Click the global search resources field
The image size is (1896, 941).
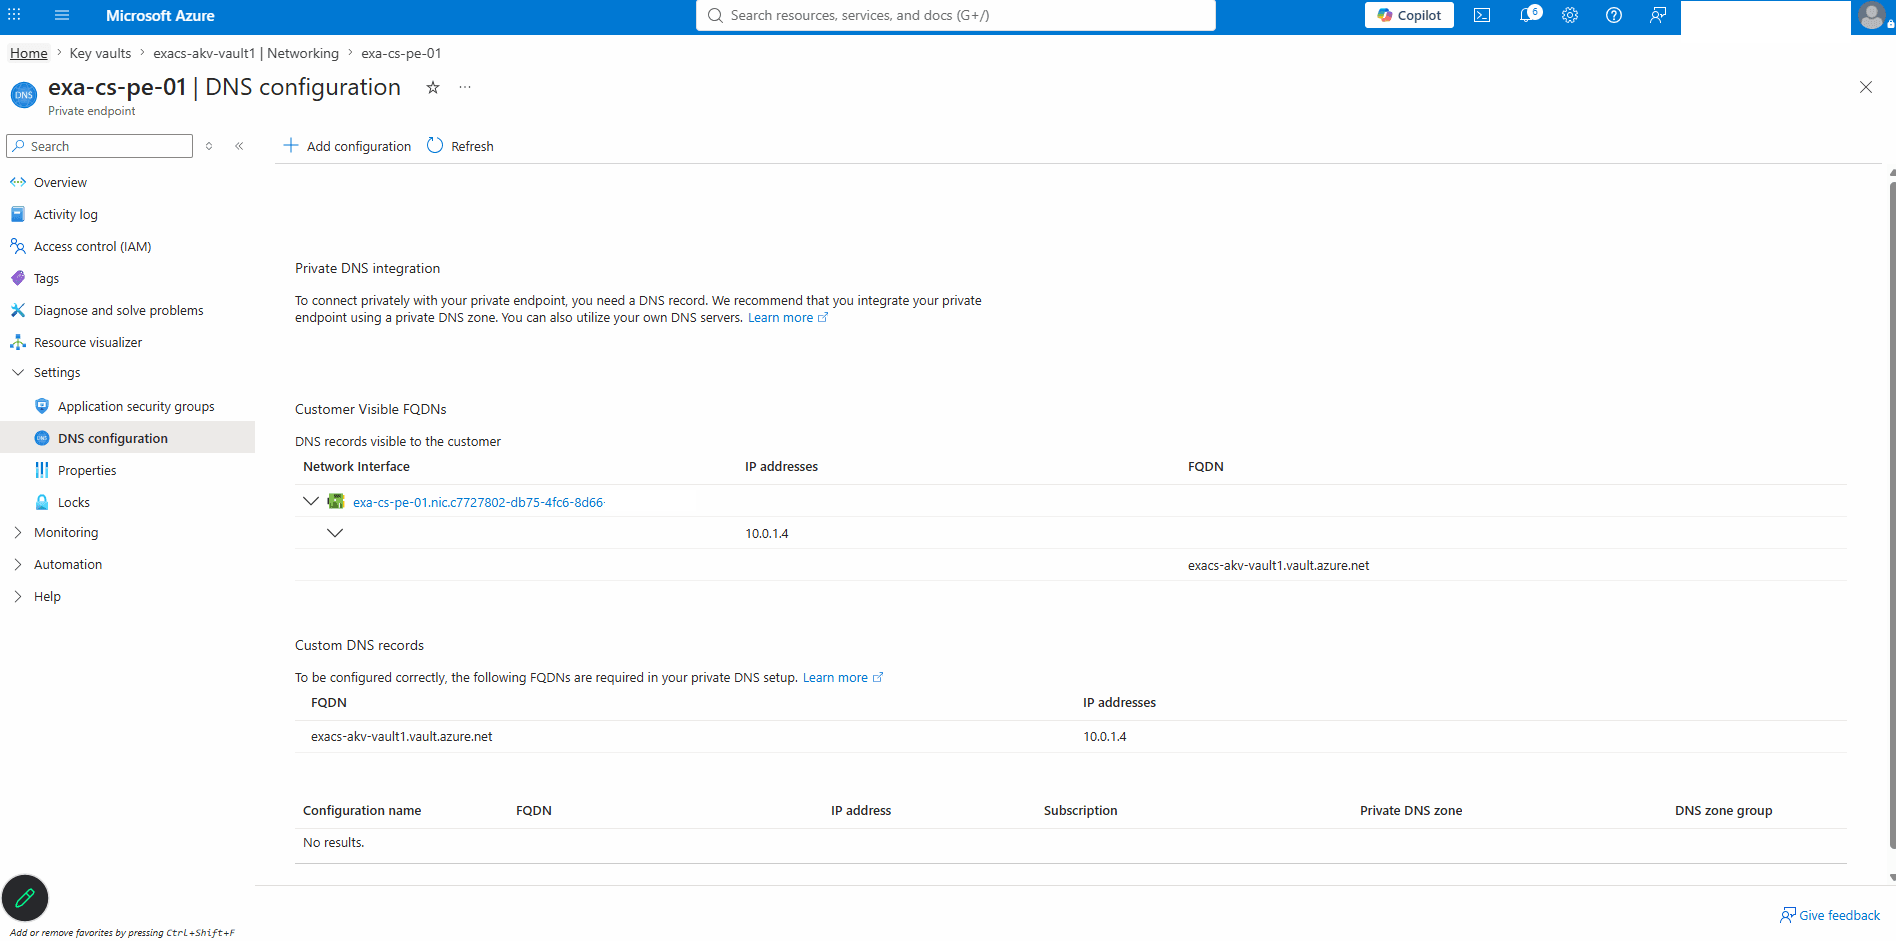click(x=955, y=15)
